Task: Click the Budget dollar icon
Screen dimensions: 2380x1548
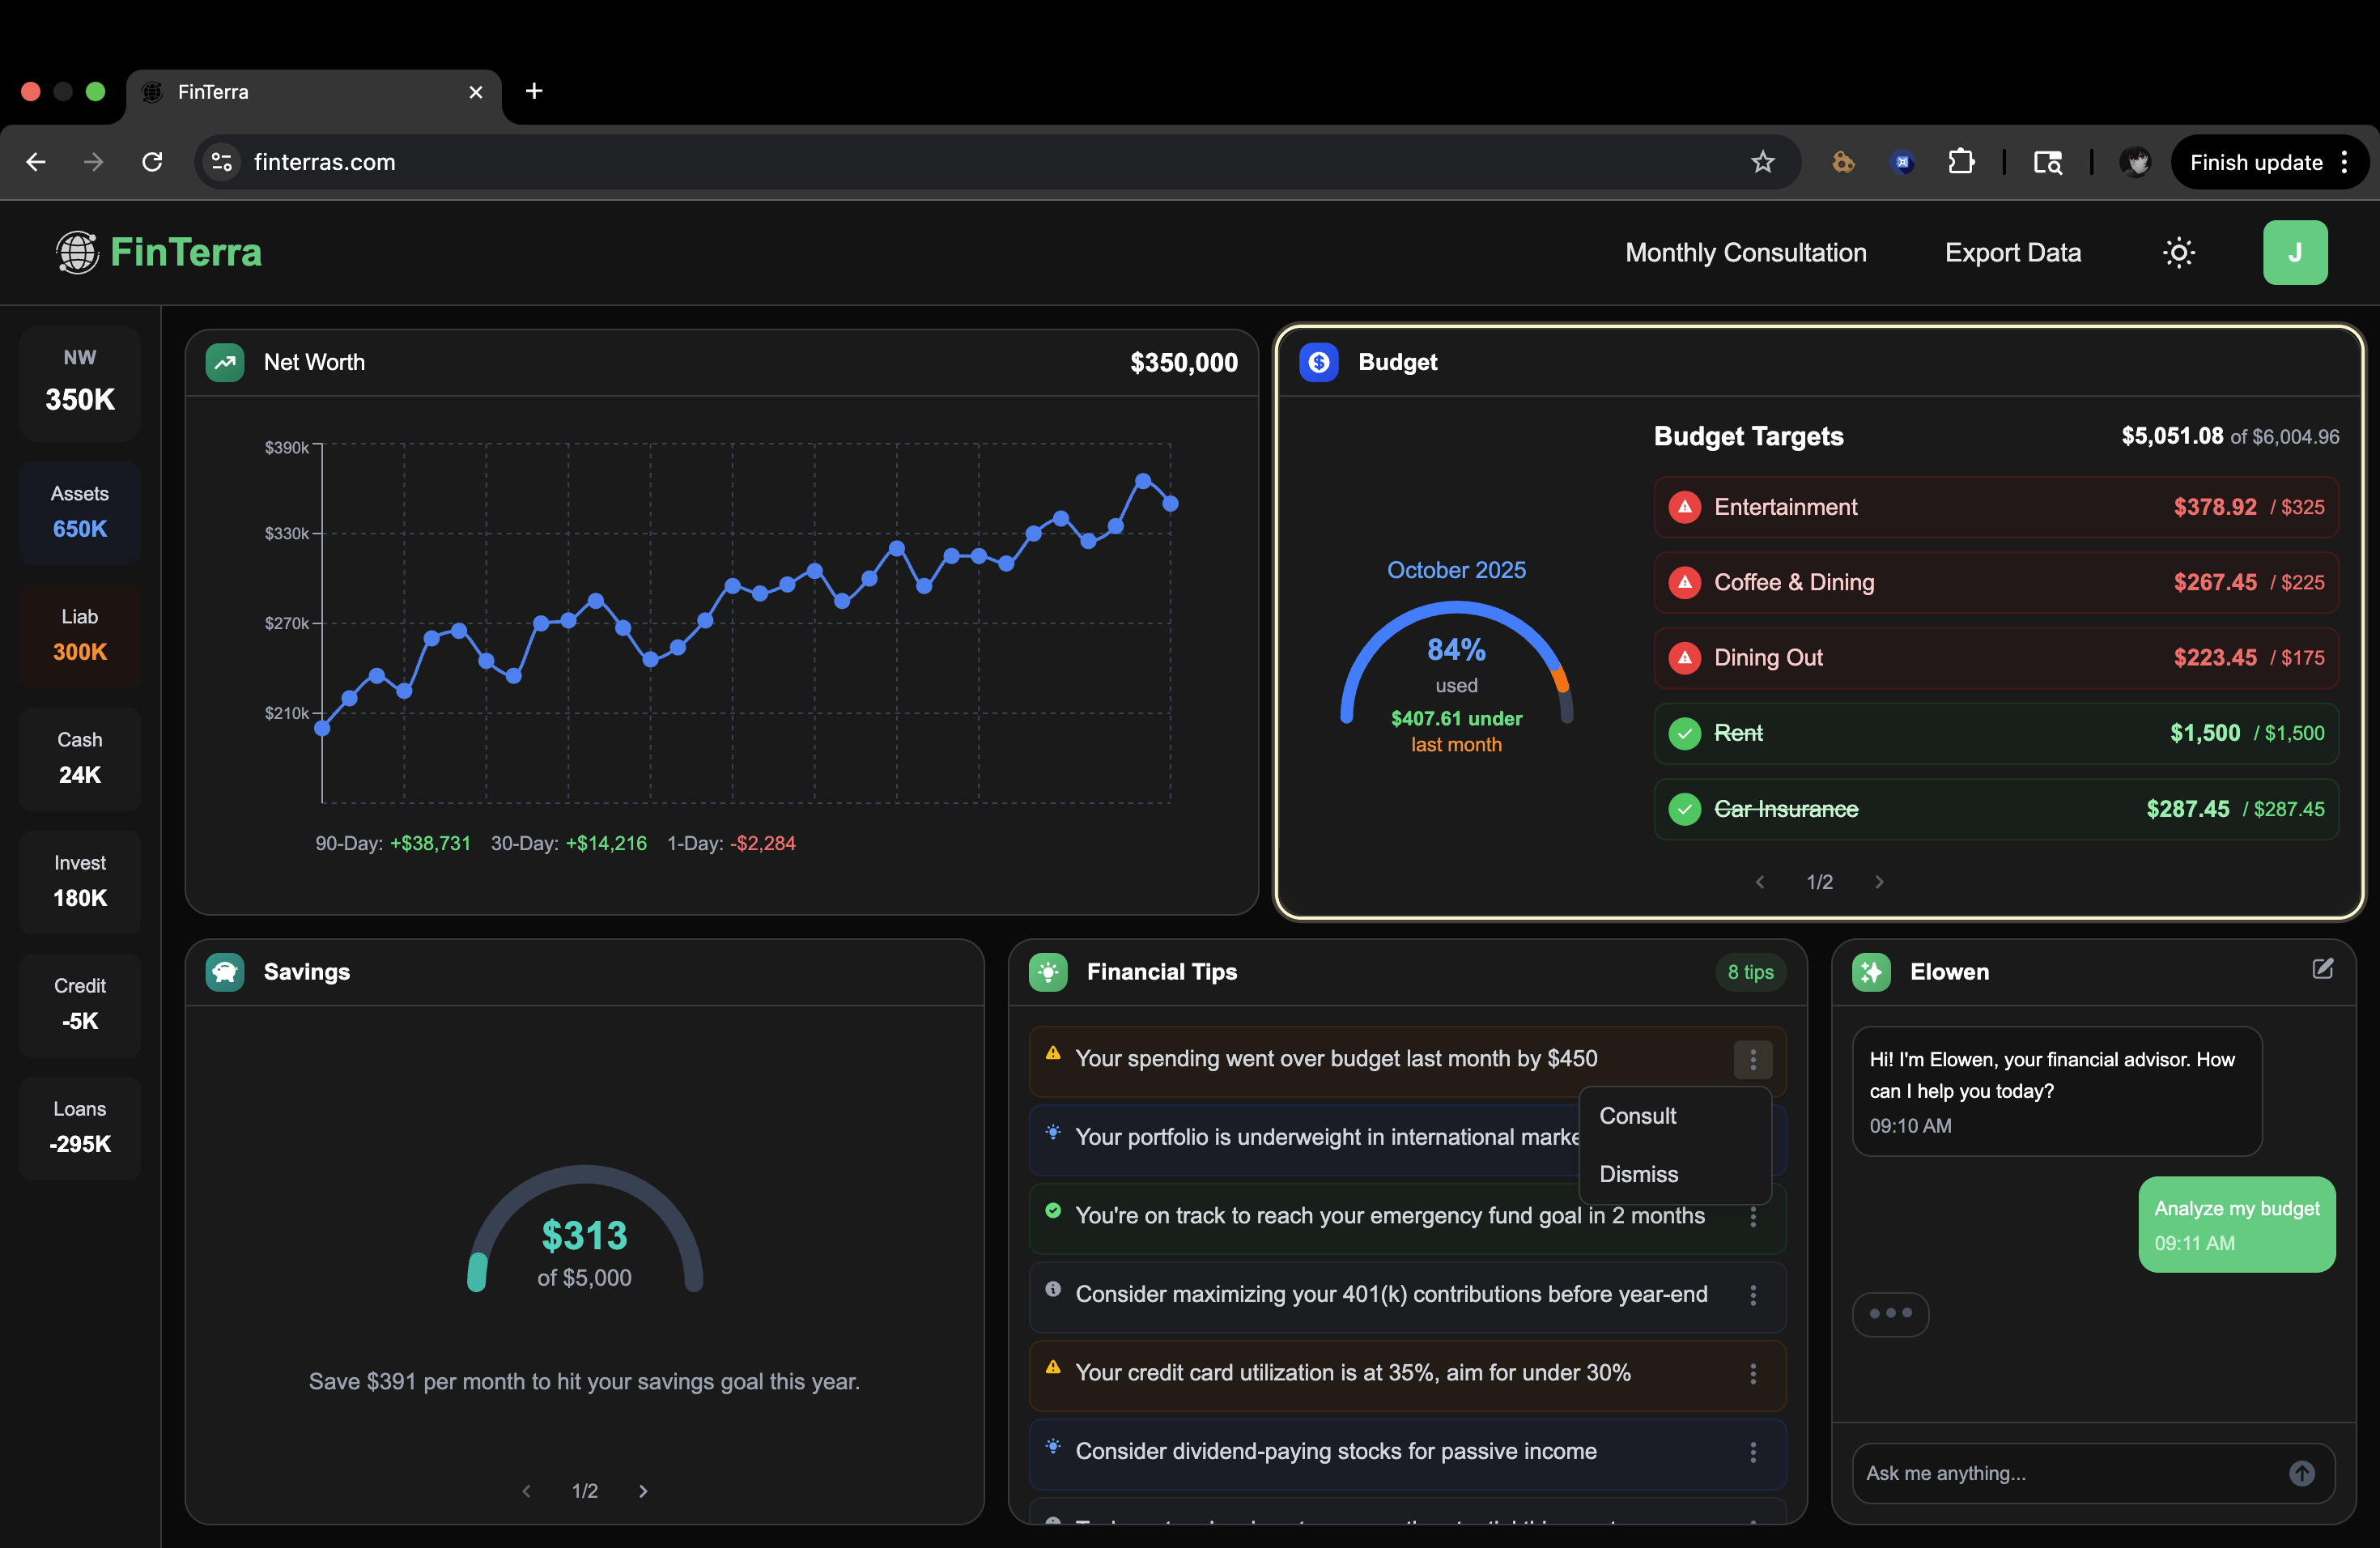Action: 1318,362
